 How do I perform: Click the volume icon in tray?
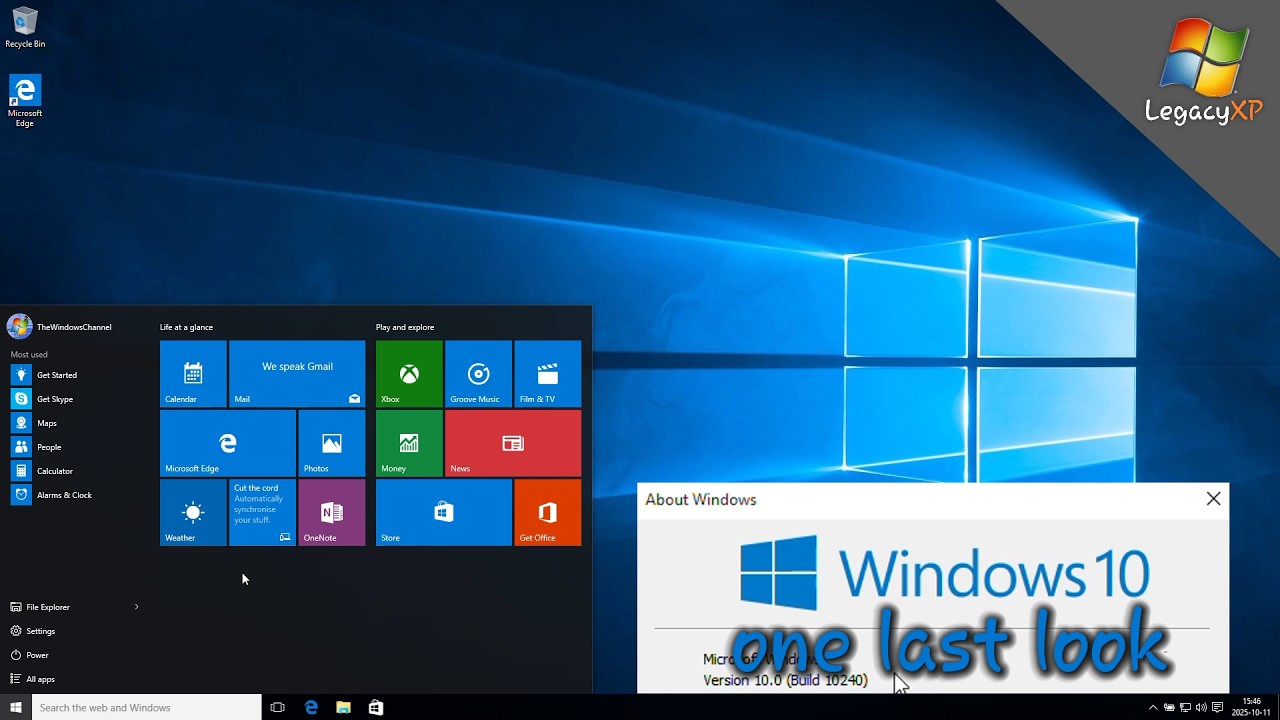tap(1201, 707)
